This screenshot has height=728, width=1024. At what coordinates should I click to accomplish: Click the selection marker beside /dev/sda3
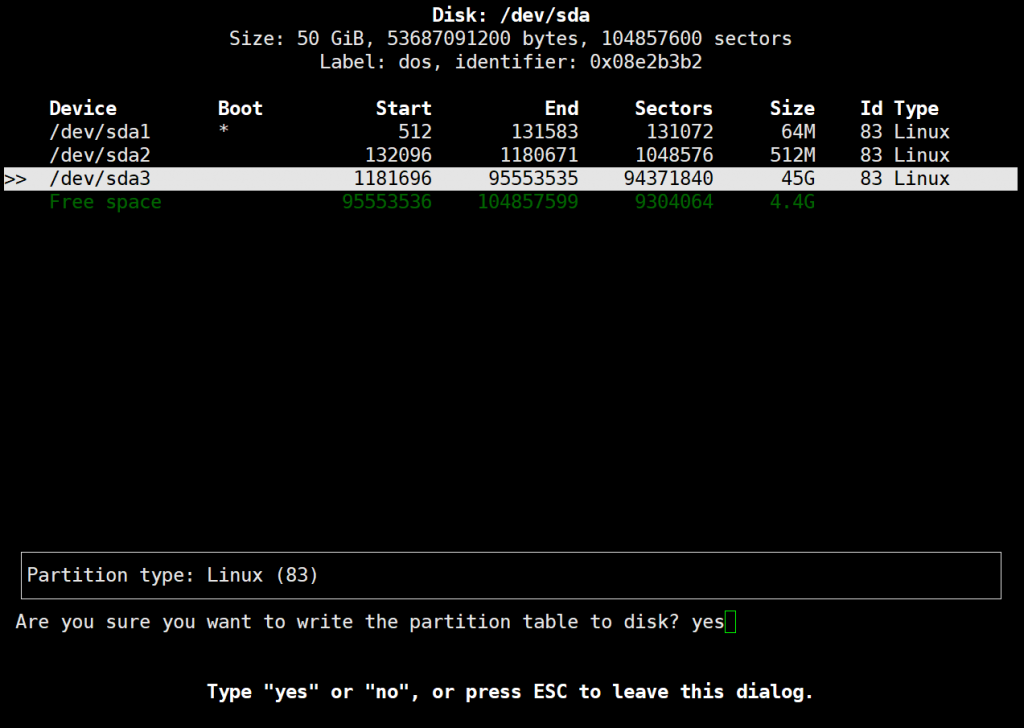15,178
